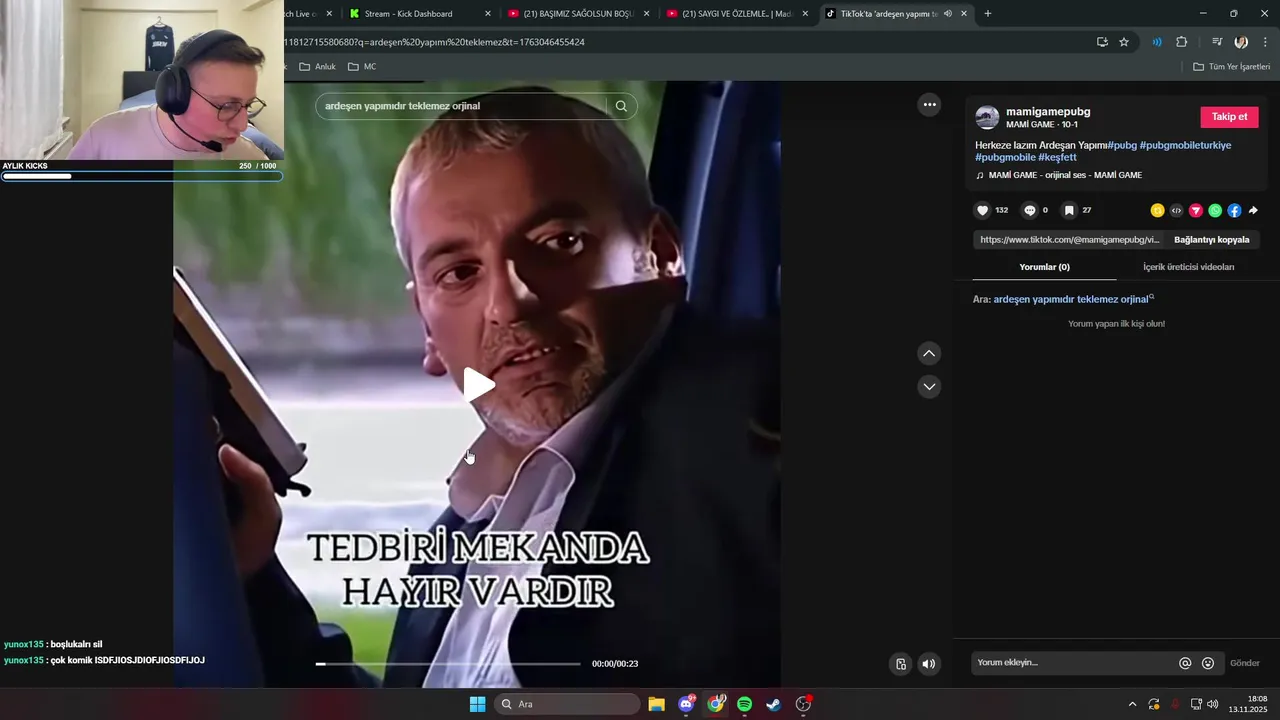Search ardeşen yapımıdır teklemez orjinal suggestion
Screen dimensions: 1280x720
click(1070, 299)
